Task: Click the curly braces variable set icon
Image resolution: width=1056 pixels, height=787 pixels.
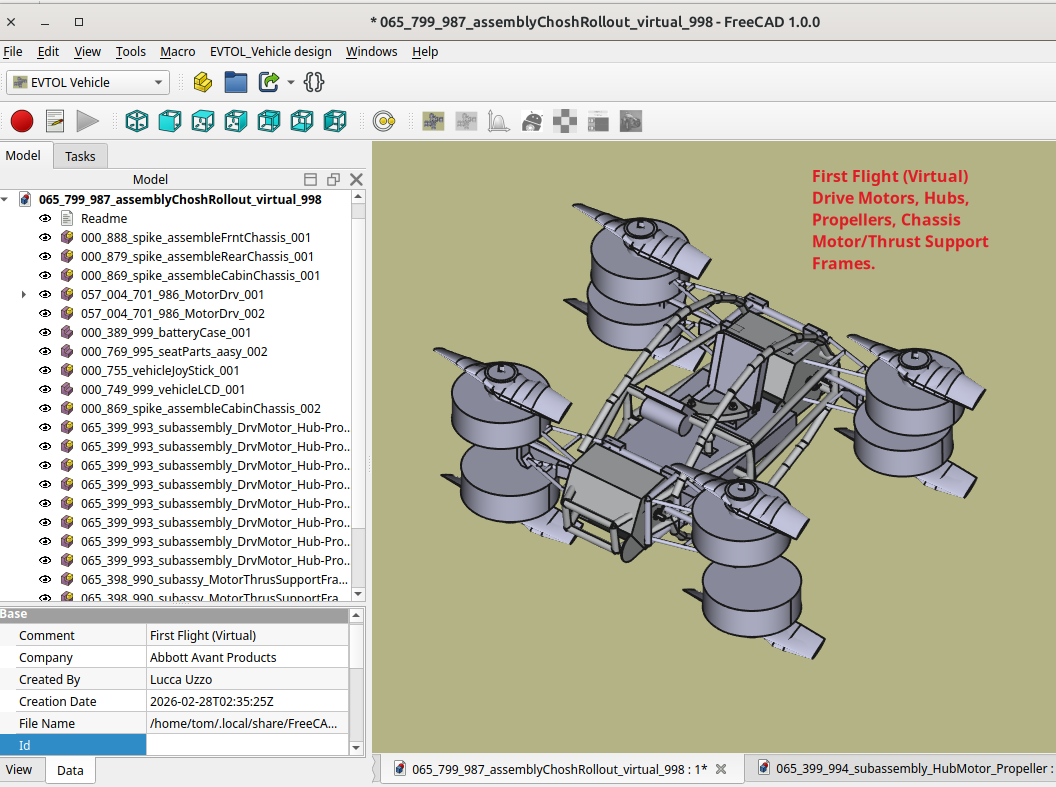Action: click(x=314, y=82)
